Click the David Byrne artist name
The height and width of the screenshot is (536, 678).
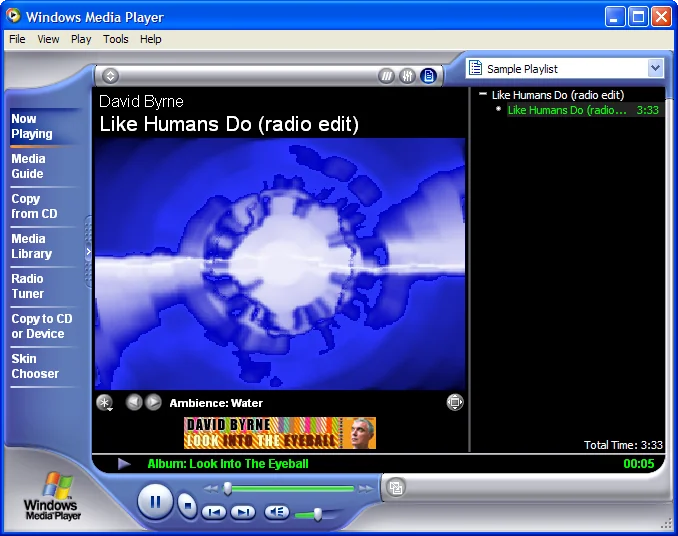pyautogui.click(x=141, y=101)
